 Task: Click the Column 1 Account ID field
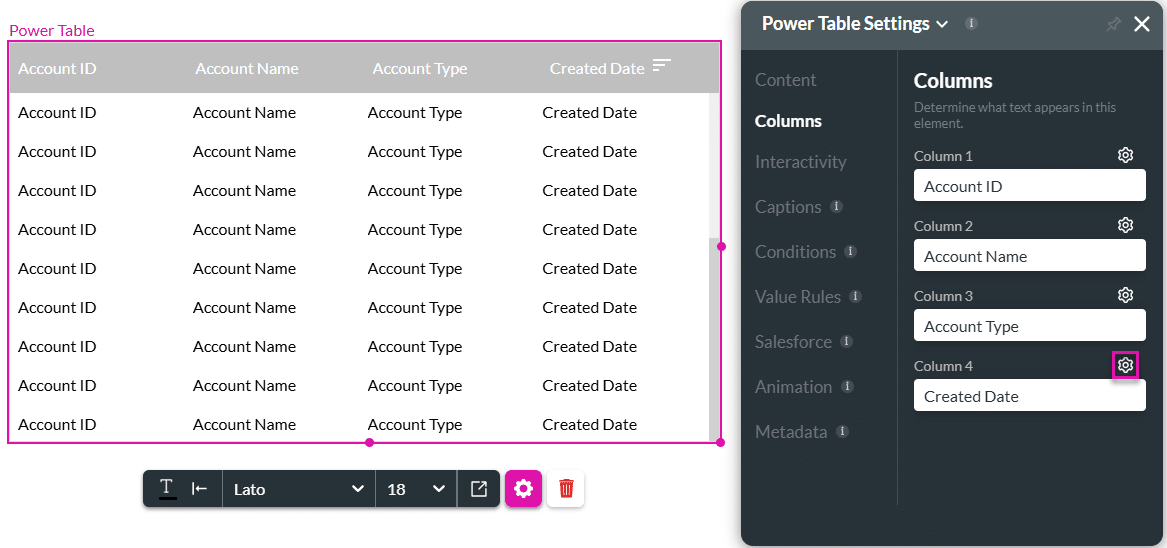[x=1029, y=186]
